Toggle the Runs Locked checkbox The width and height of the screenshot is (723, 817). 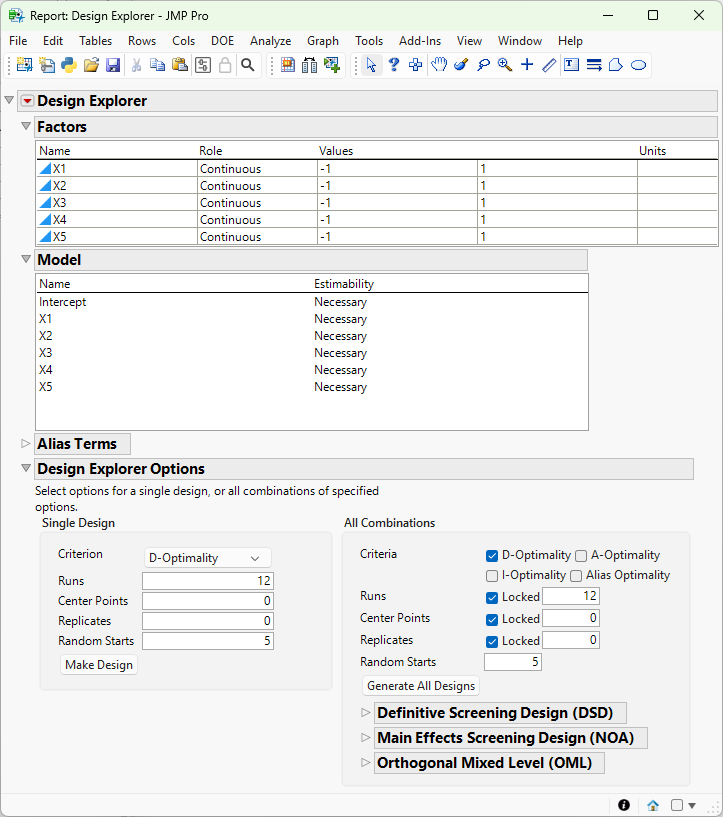[x=492, y=598]
